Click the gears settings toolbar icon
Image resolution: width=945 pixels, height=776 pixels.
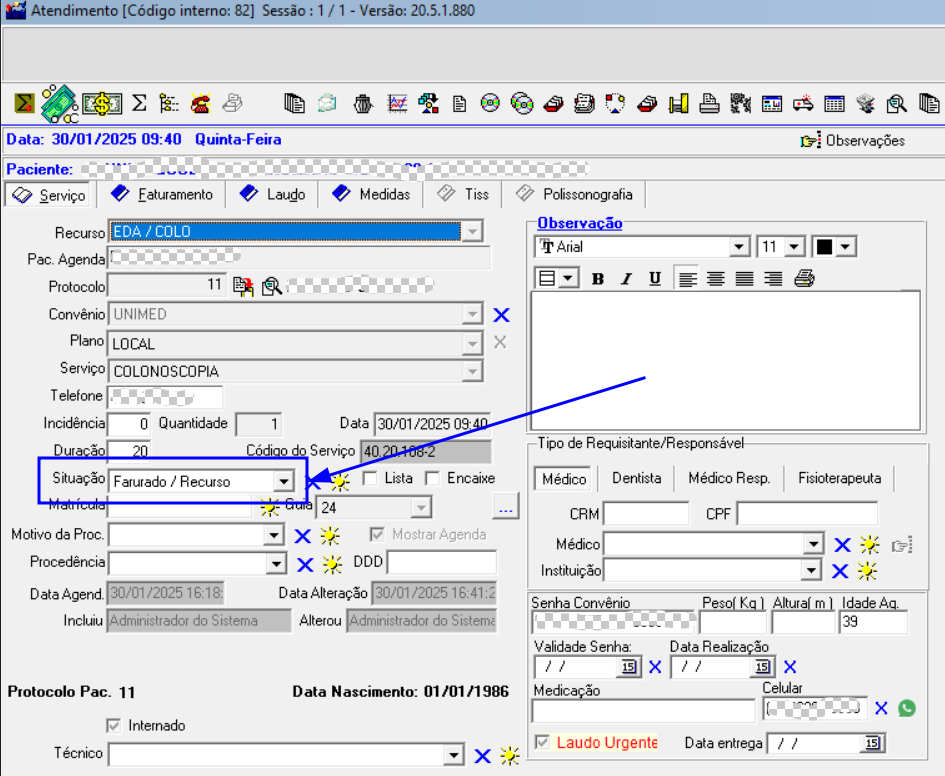pyautogui.click(x=740, y=104)
